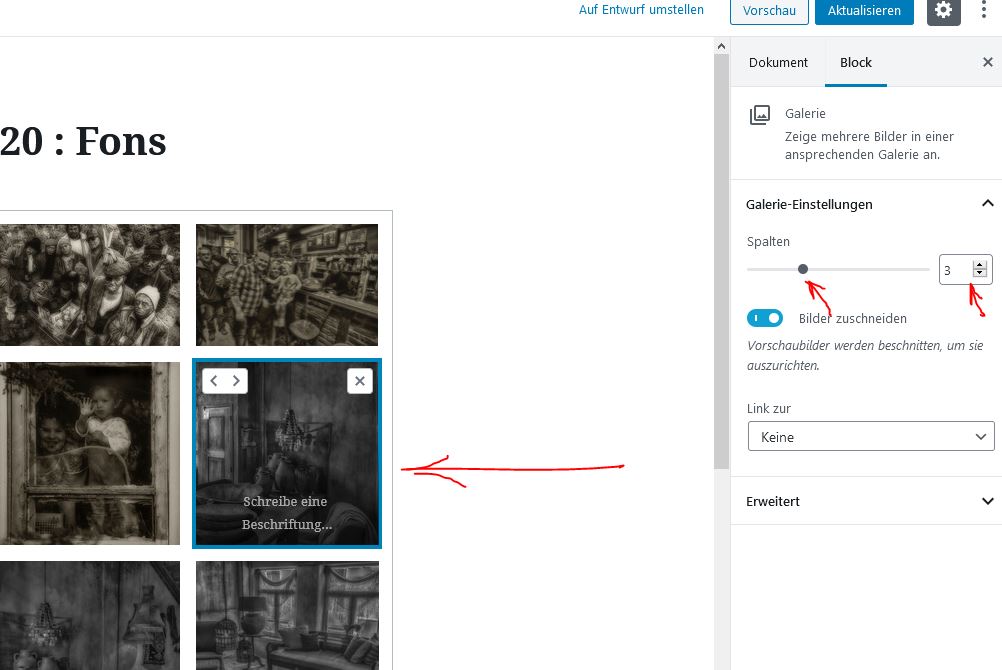Remove selected image with X button

click(x=360, y=381)
